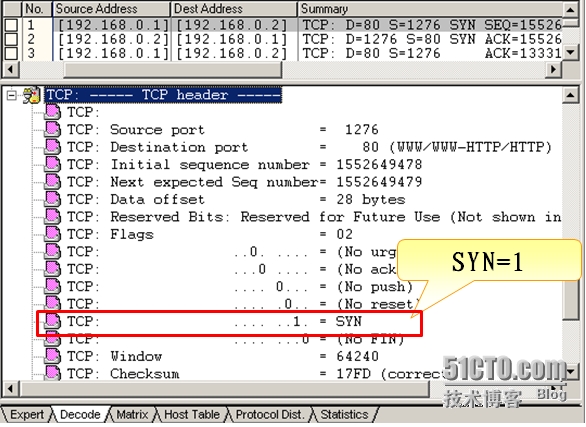This screenshot has height=427, width=586.
Task: Select packet 3 summary ACK=13331
Action: click(x=432, y=53)
